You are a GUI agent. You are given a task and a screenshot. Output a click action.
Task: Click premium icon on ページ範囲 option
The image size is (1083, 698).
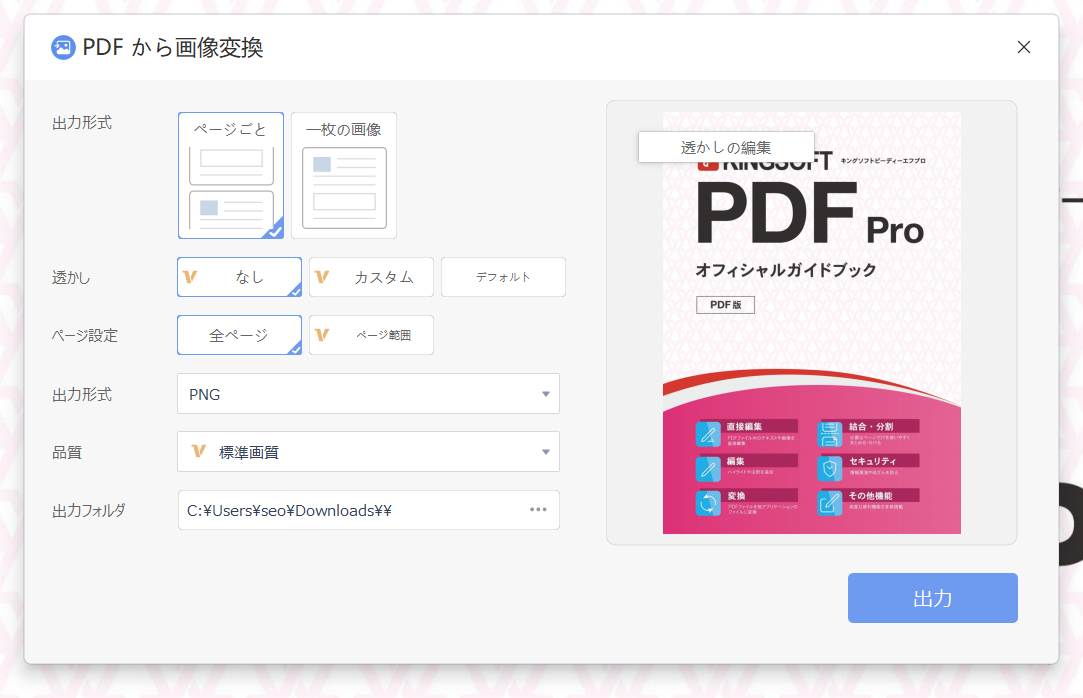[322, 335]
